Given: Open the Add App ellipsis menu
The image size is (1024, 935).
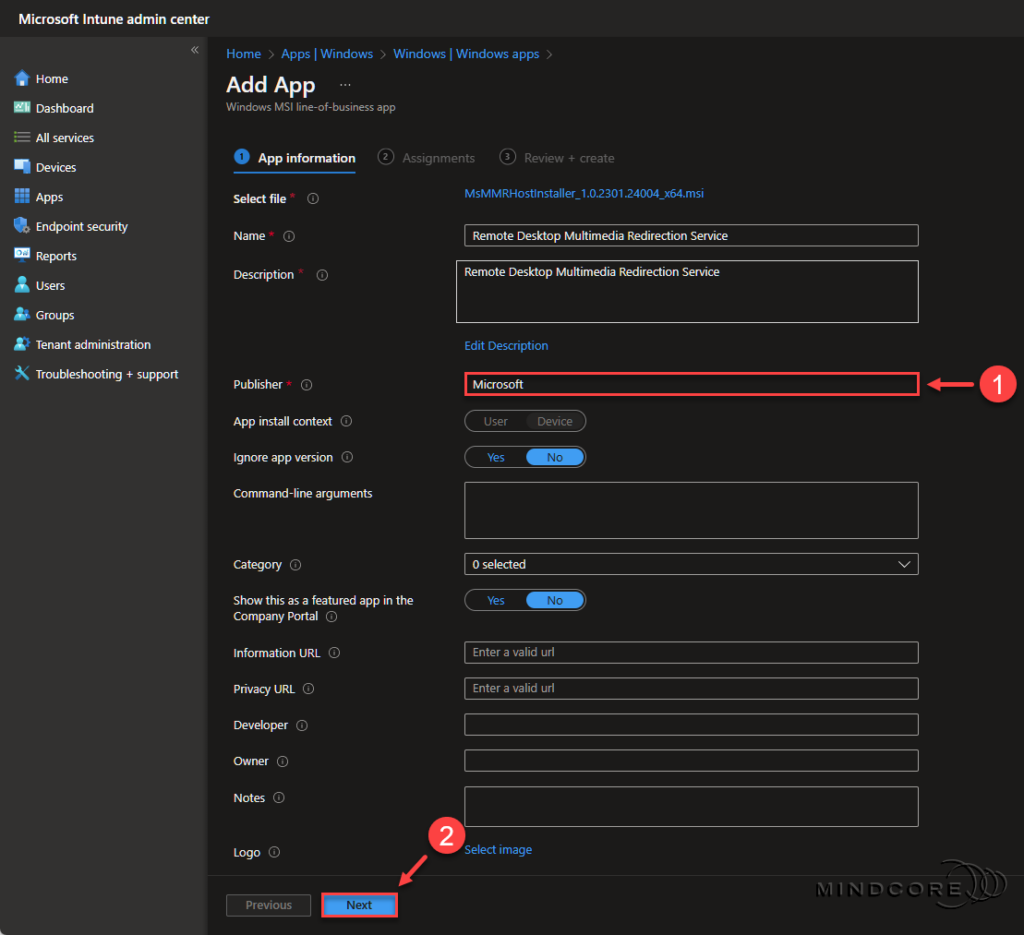Looking at the screenshot, I should point(345,84).
